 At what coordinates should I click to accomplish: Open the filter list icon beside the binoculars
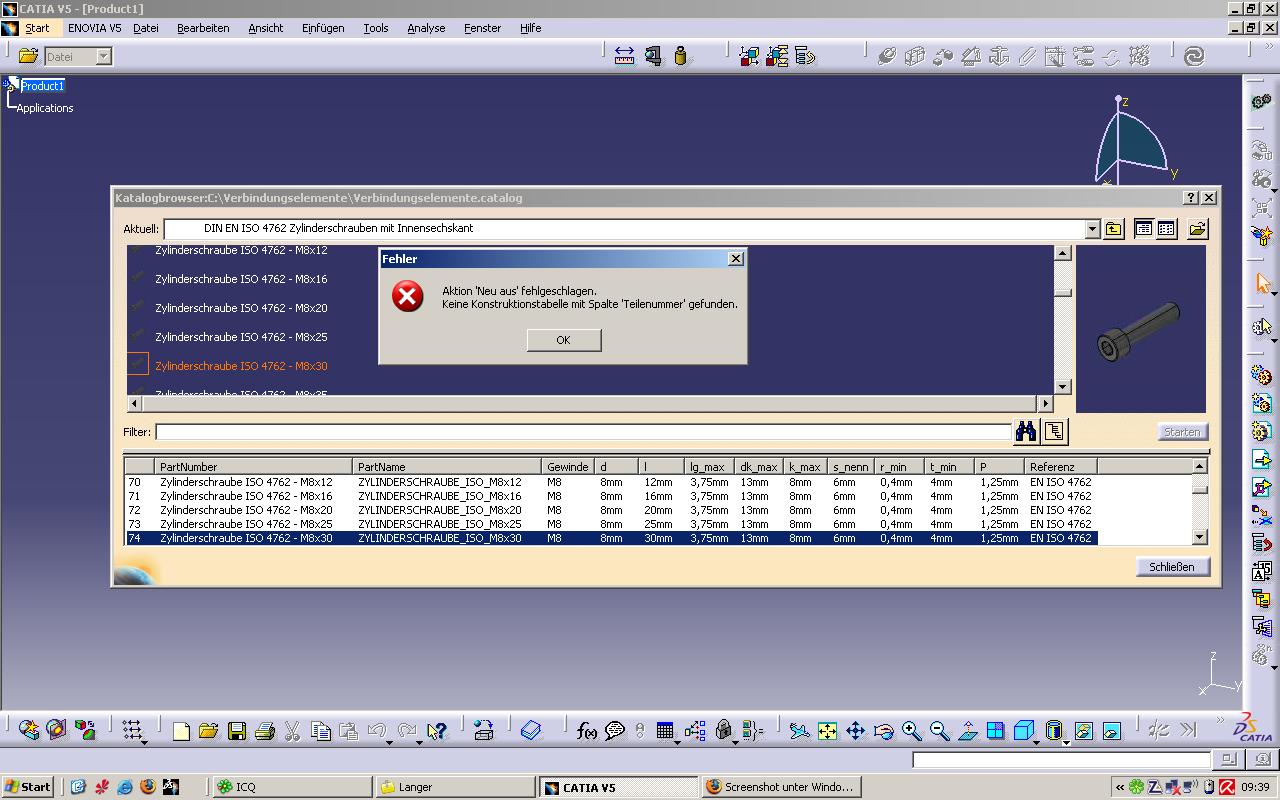(x=1054, y=431)
